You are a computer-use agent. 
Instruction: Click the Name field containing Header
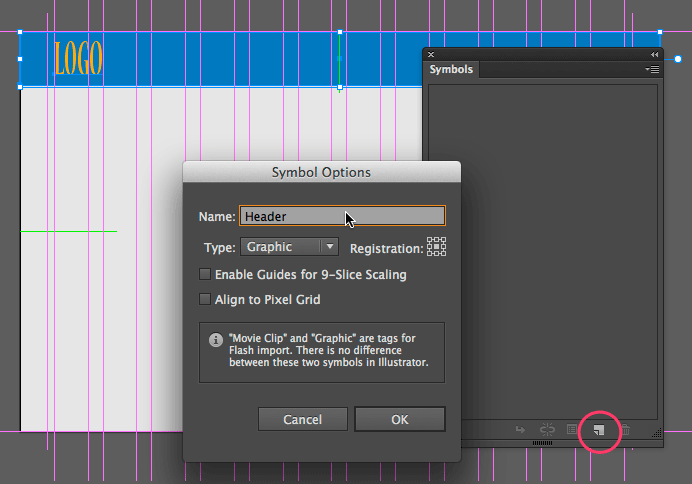[342, 216]
